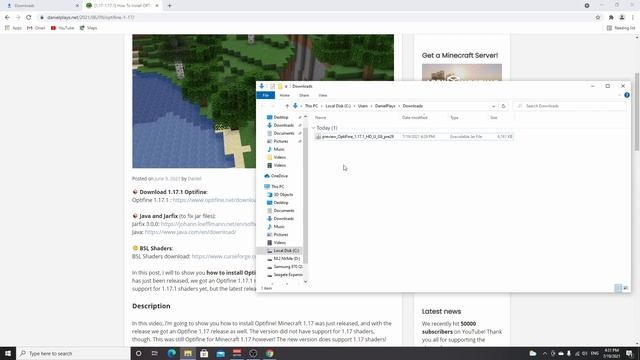640x360 pixels.
Task: Click the Up arrow in File Explorer navigation
Action: (287, 106)
